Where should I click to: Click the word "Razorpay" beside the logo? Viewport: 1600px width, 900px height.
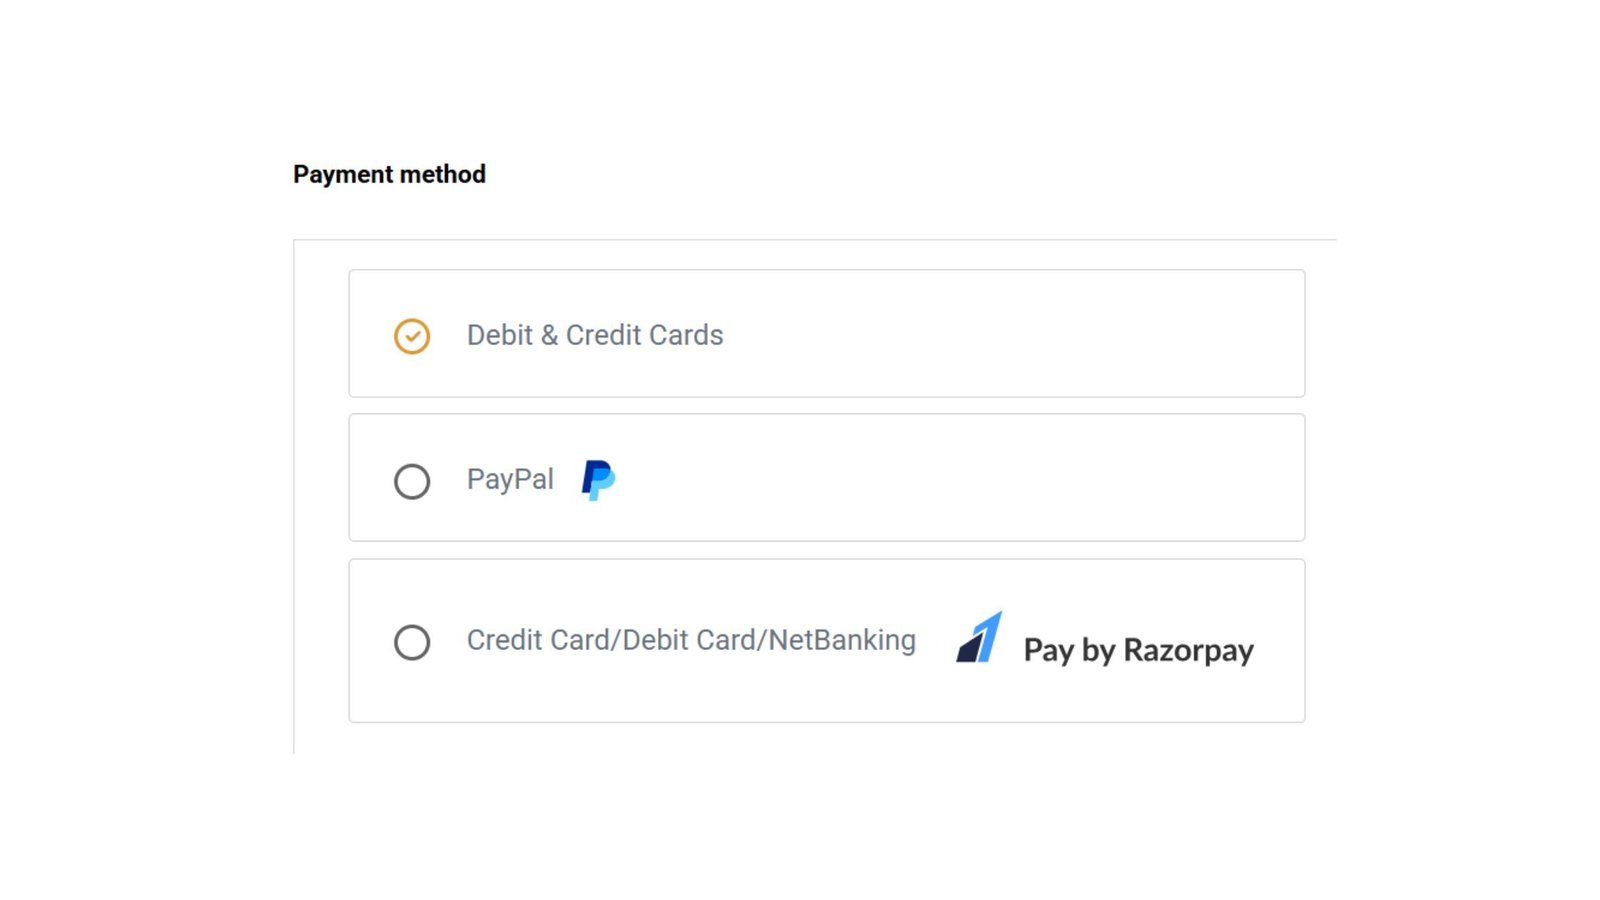click(x=1188, y=650)
